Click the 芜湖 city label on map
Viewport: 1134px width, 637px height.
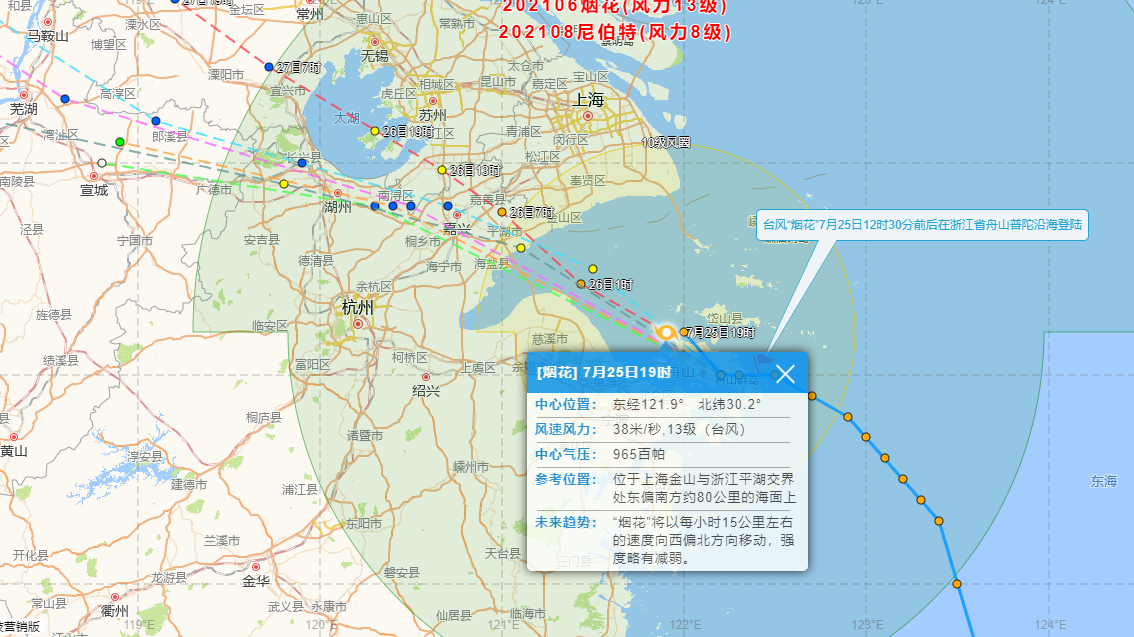pos(23,108)
